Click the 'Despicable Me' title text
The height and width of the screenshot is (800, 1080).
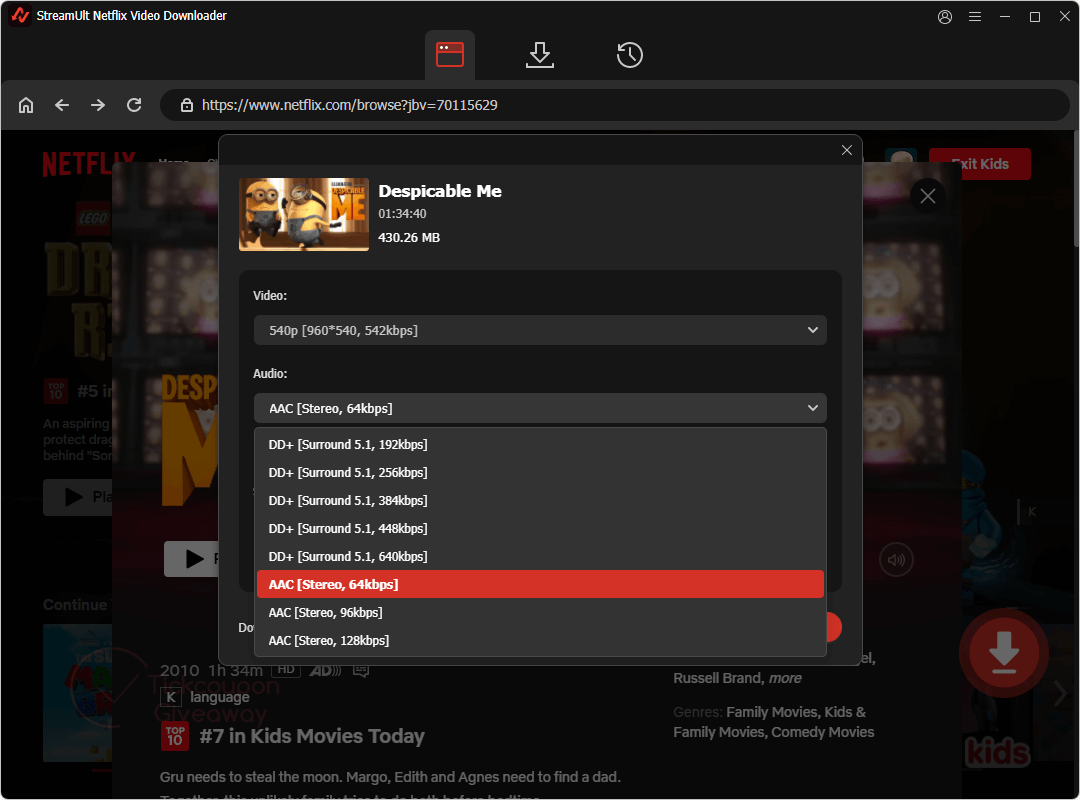pyautogui.click(x=440, y=192)
